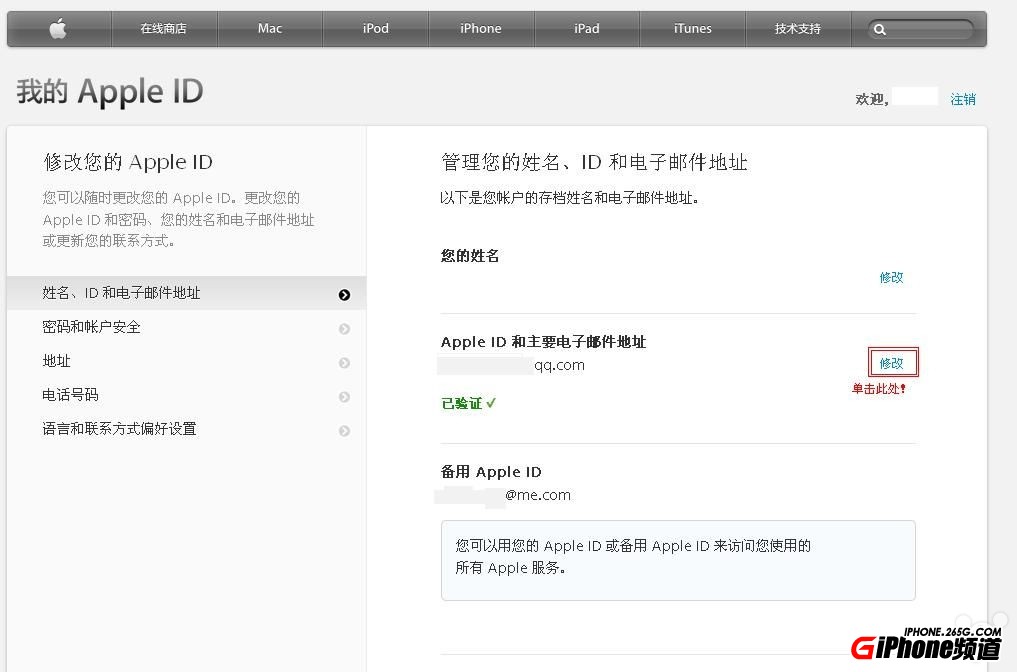The width and height of the screenshot is (1017, 672).
Task: Click the iTunes navigation item
Action: tap(692, 28)
